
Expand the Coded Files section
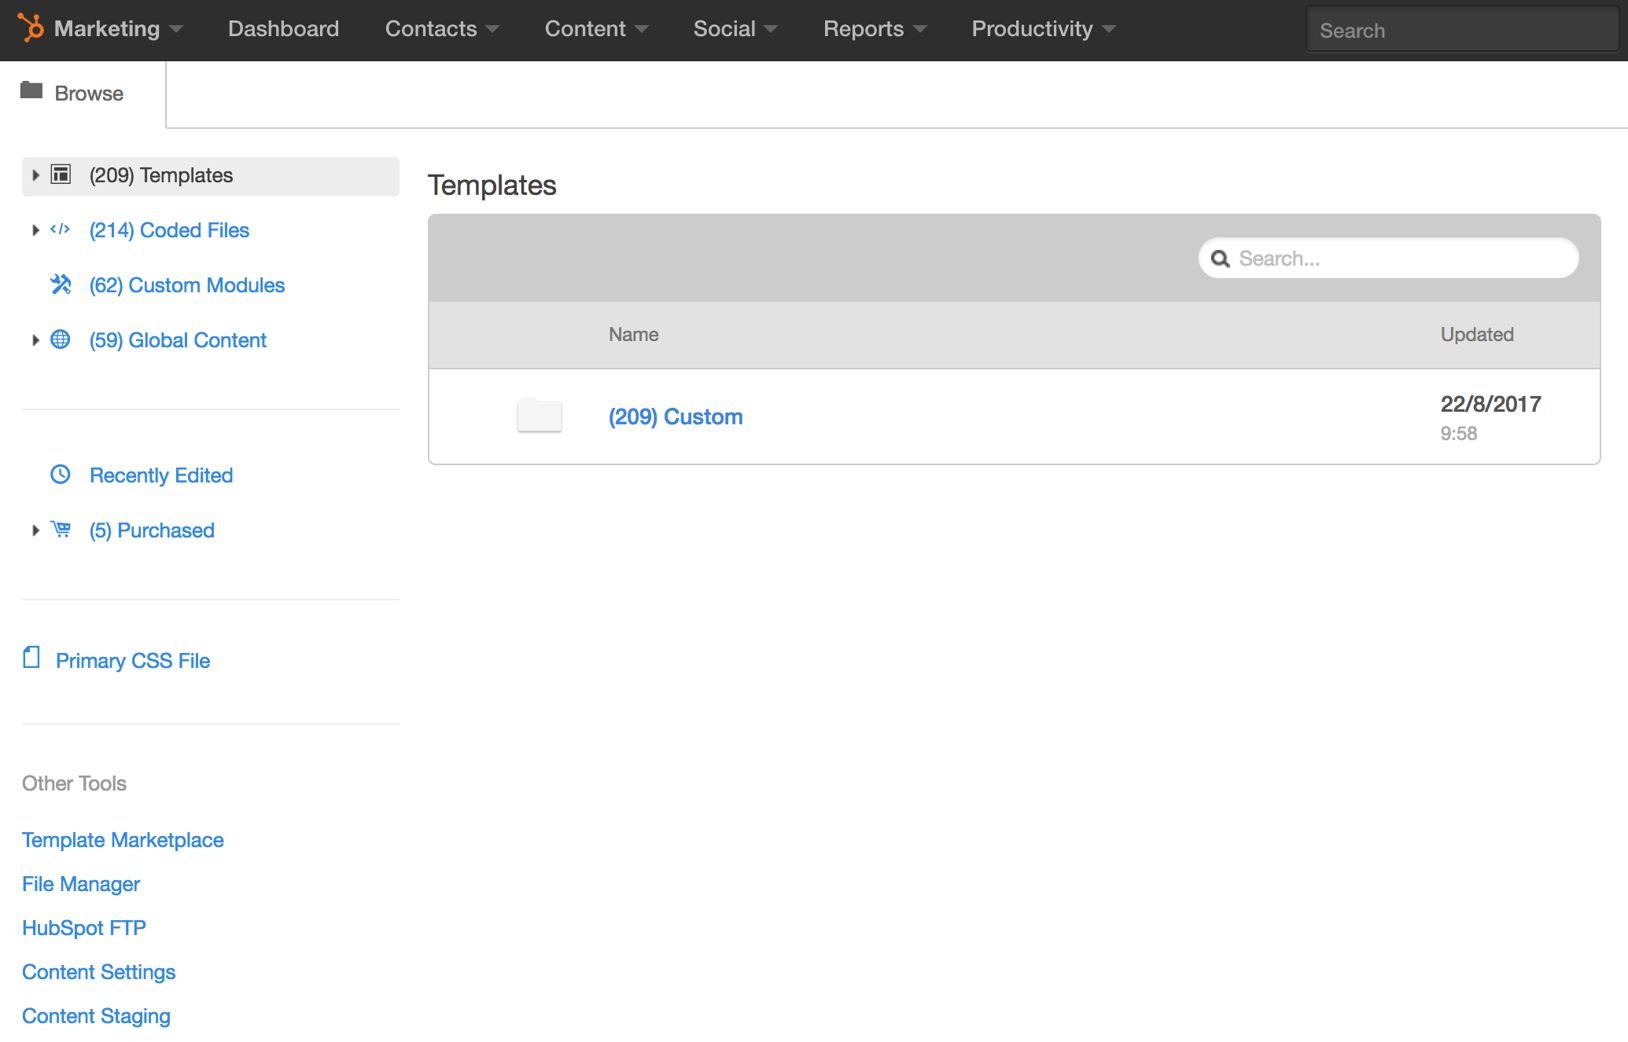click(x=35, y=230)
